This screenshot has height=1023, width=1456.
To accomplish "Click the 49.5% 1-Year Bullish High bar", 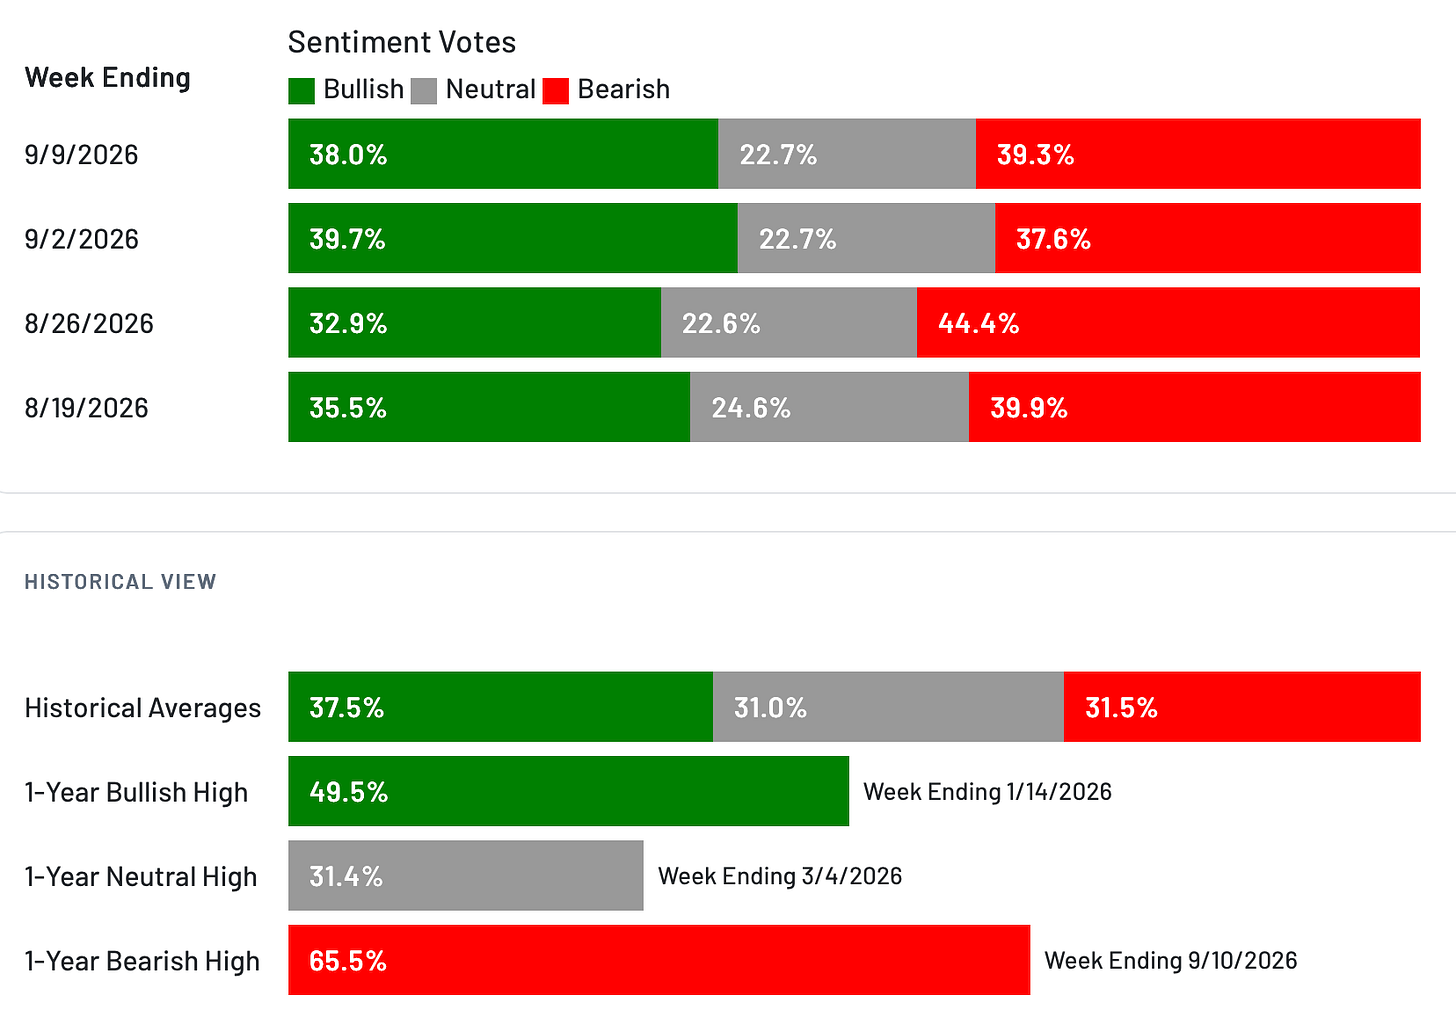I will (569, 791).
